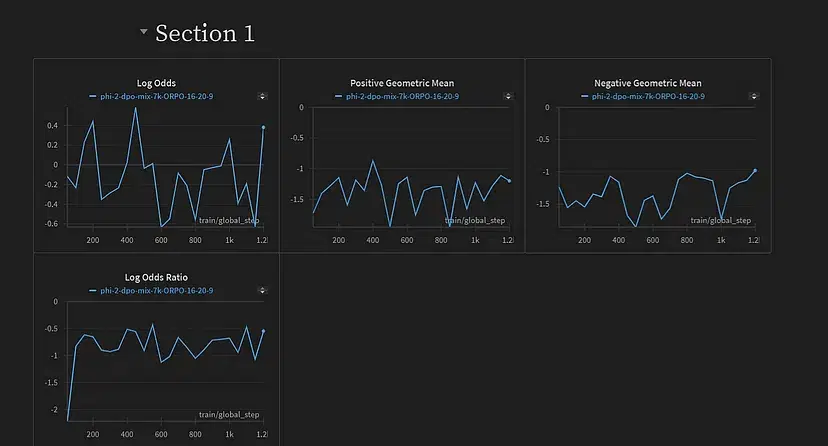Click the Log Odds Ratio chart title
Screen dimensions: 828x446
(156, 277)
